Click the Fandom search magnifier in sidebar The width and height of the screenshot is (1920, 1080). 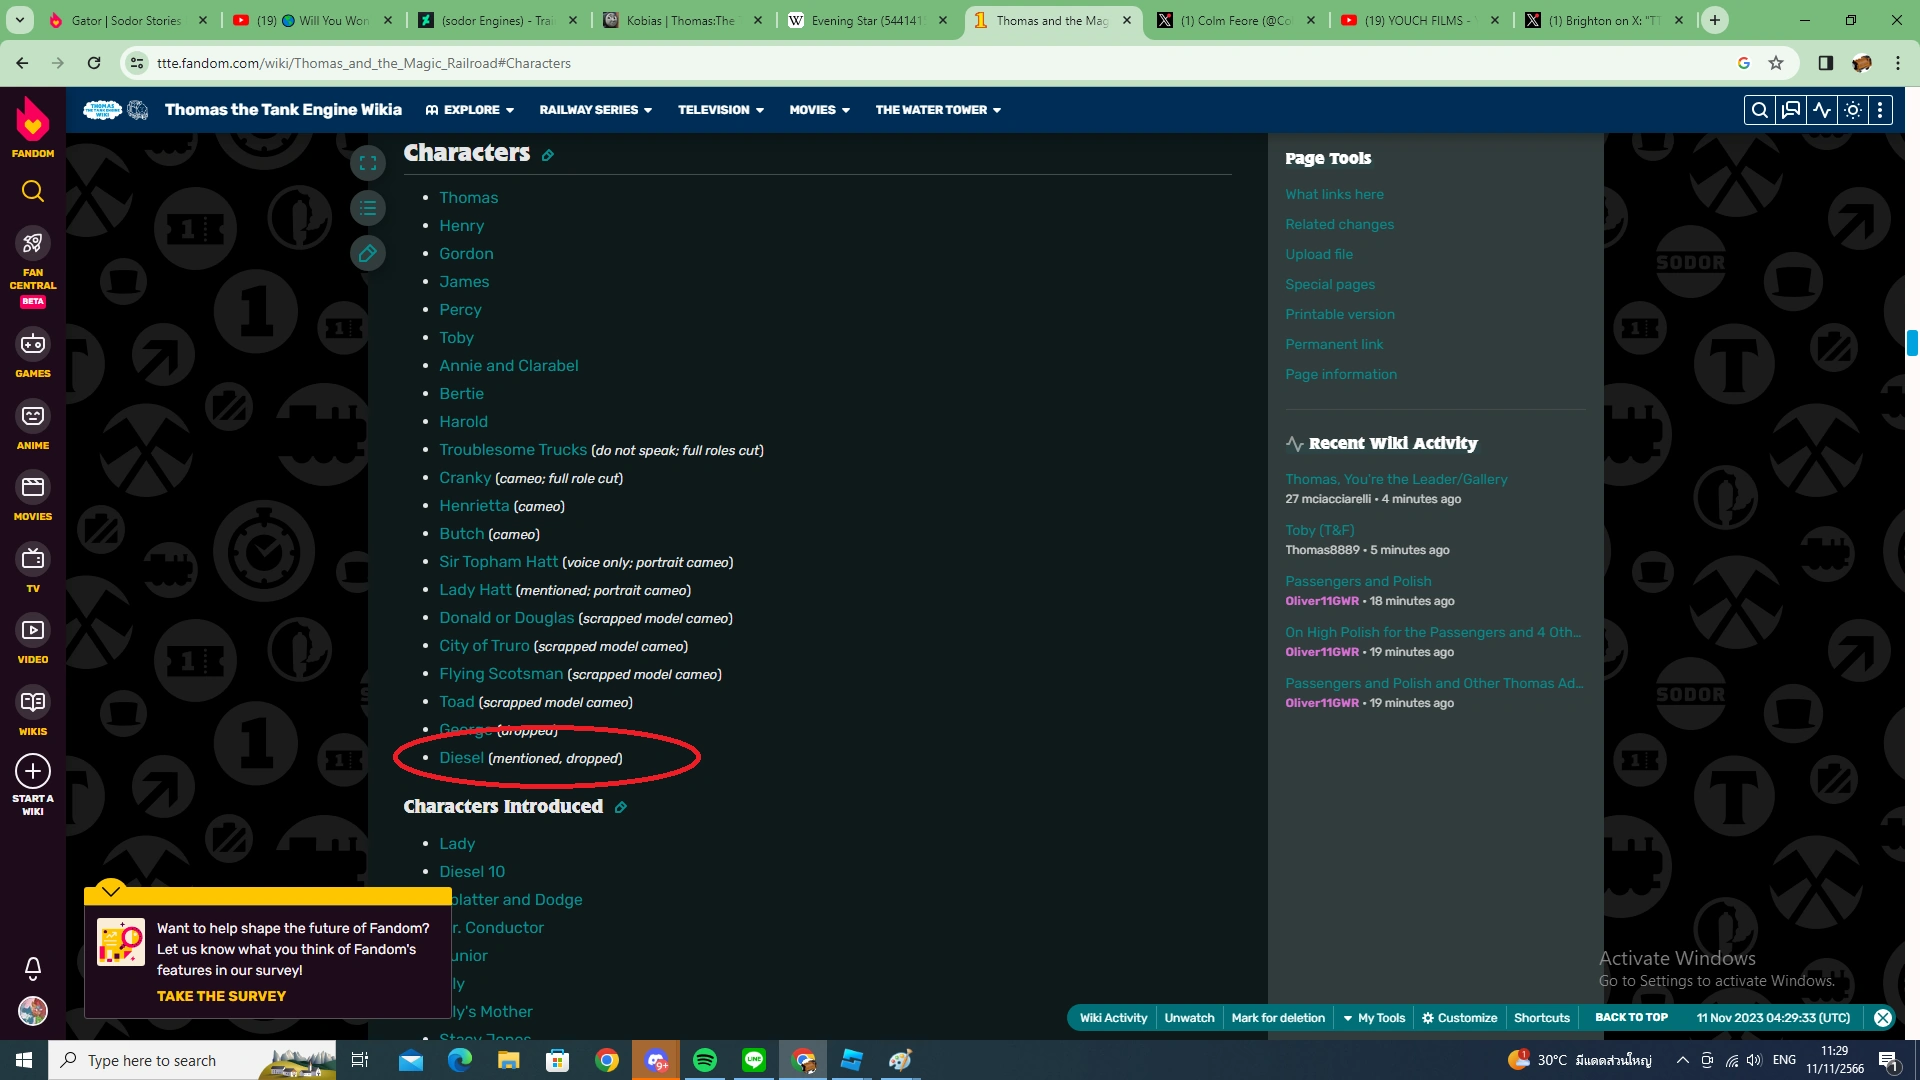33,191
